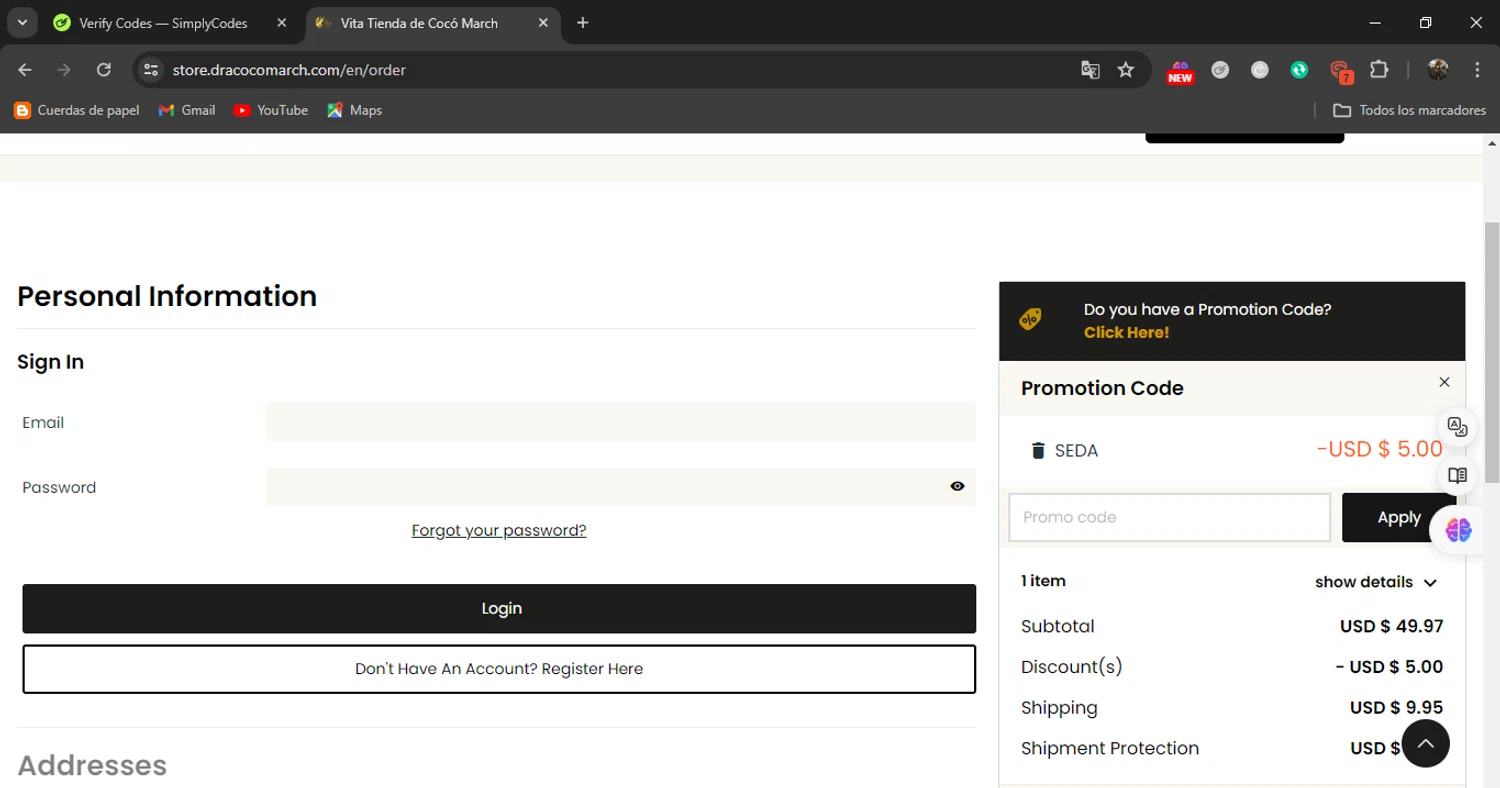Reload the current page
The height and width of the screenshot is (788, 1500).
(x=104, y=70)
